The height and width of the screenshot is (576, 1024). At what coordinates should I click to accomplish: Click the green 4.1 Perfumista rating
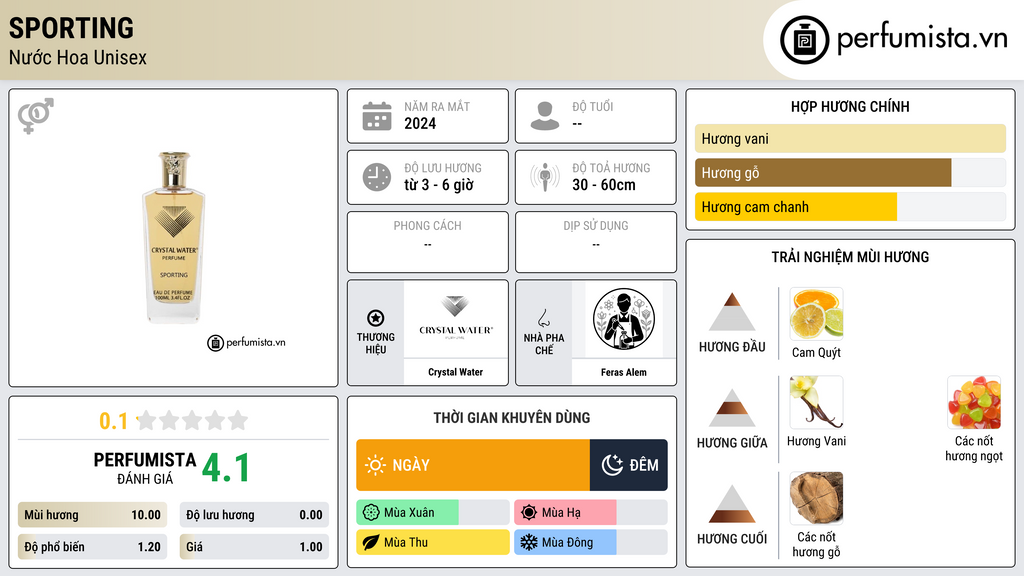click(x=226, y=468)
